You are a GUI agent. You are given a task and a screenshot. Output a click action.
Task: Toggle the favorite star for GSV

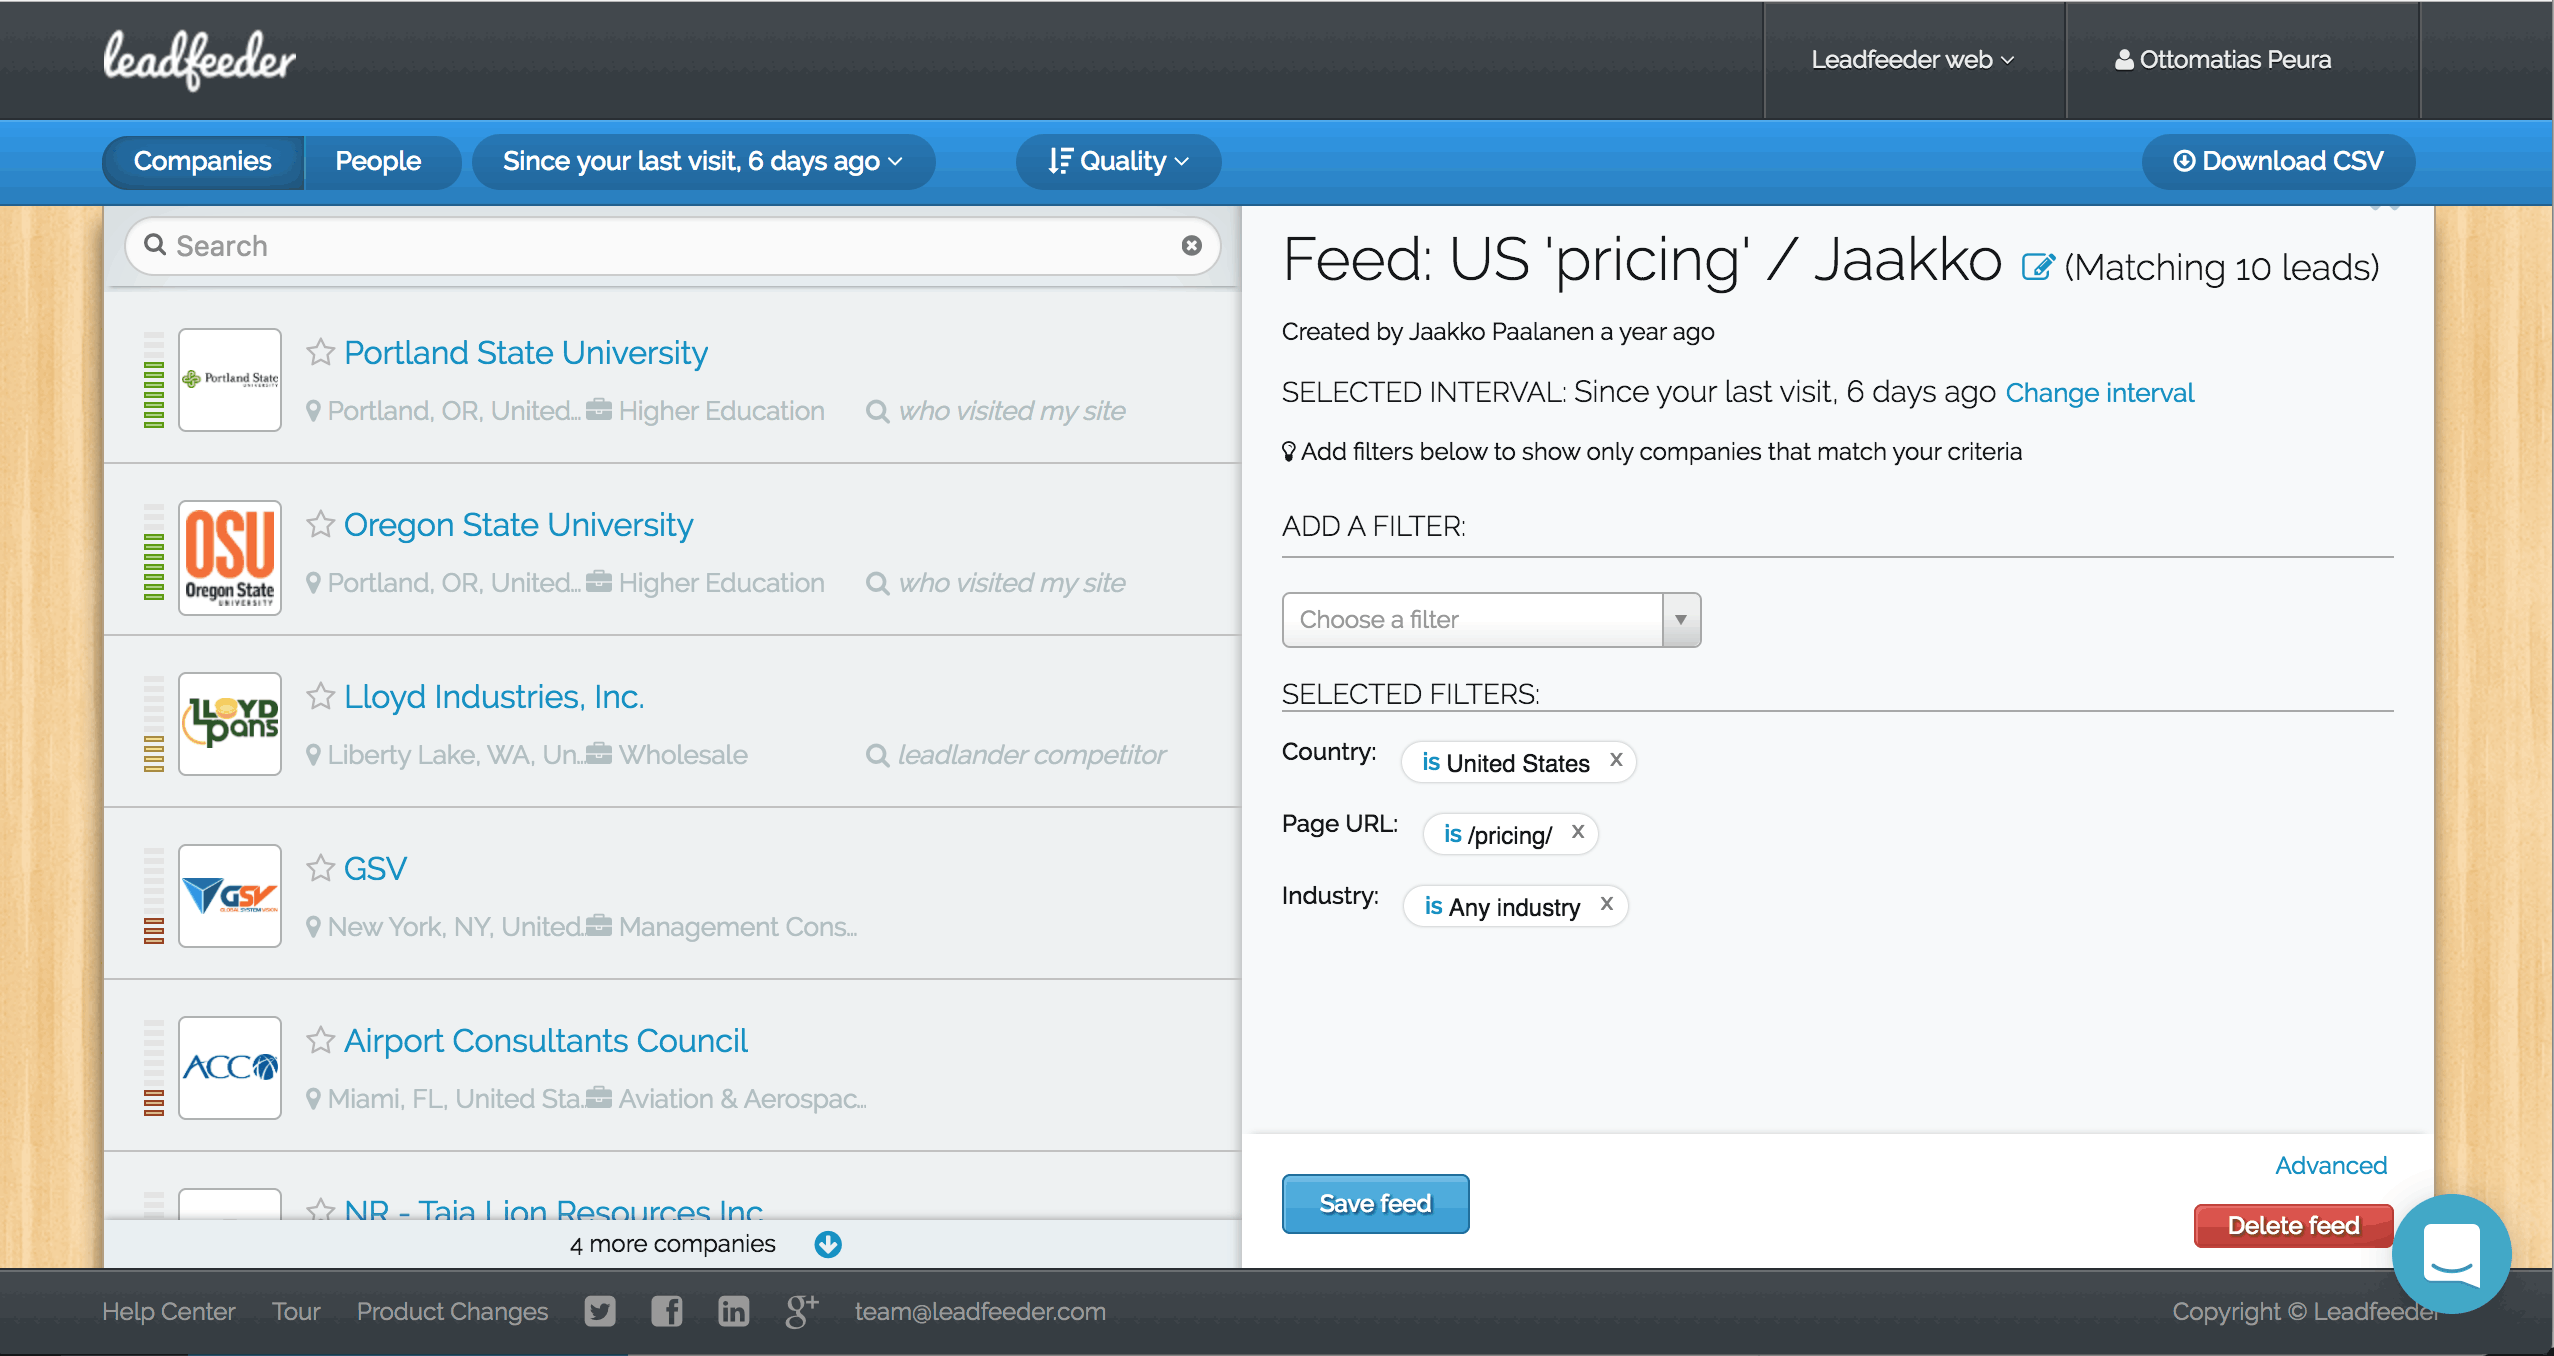pyautogui.click(x=320, y=868)
